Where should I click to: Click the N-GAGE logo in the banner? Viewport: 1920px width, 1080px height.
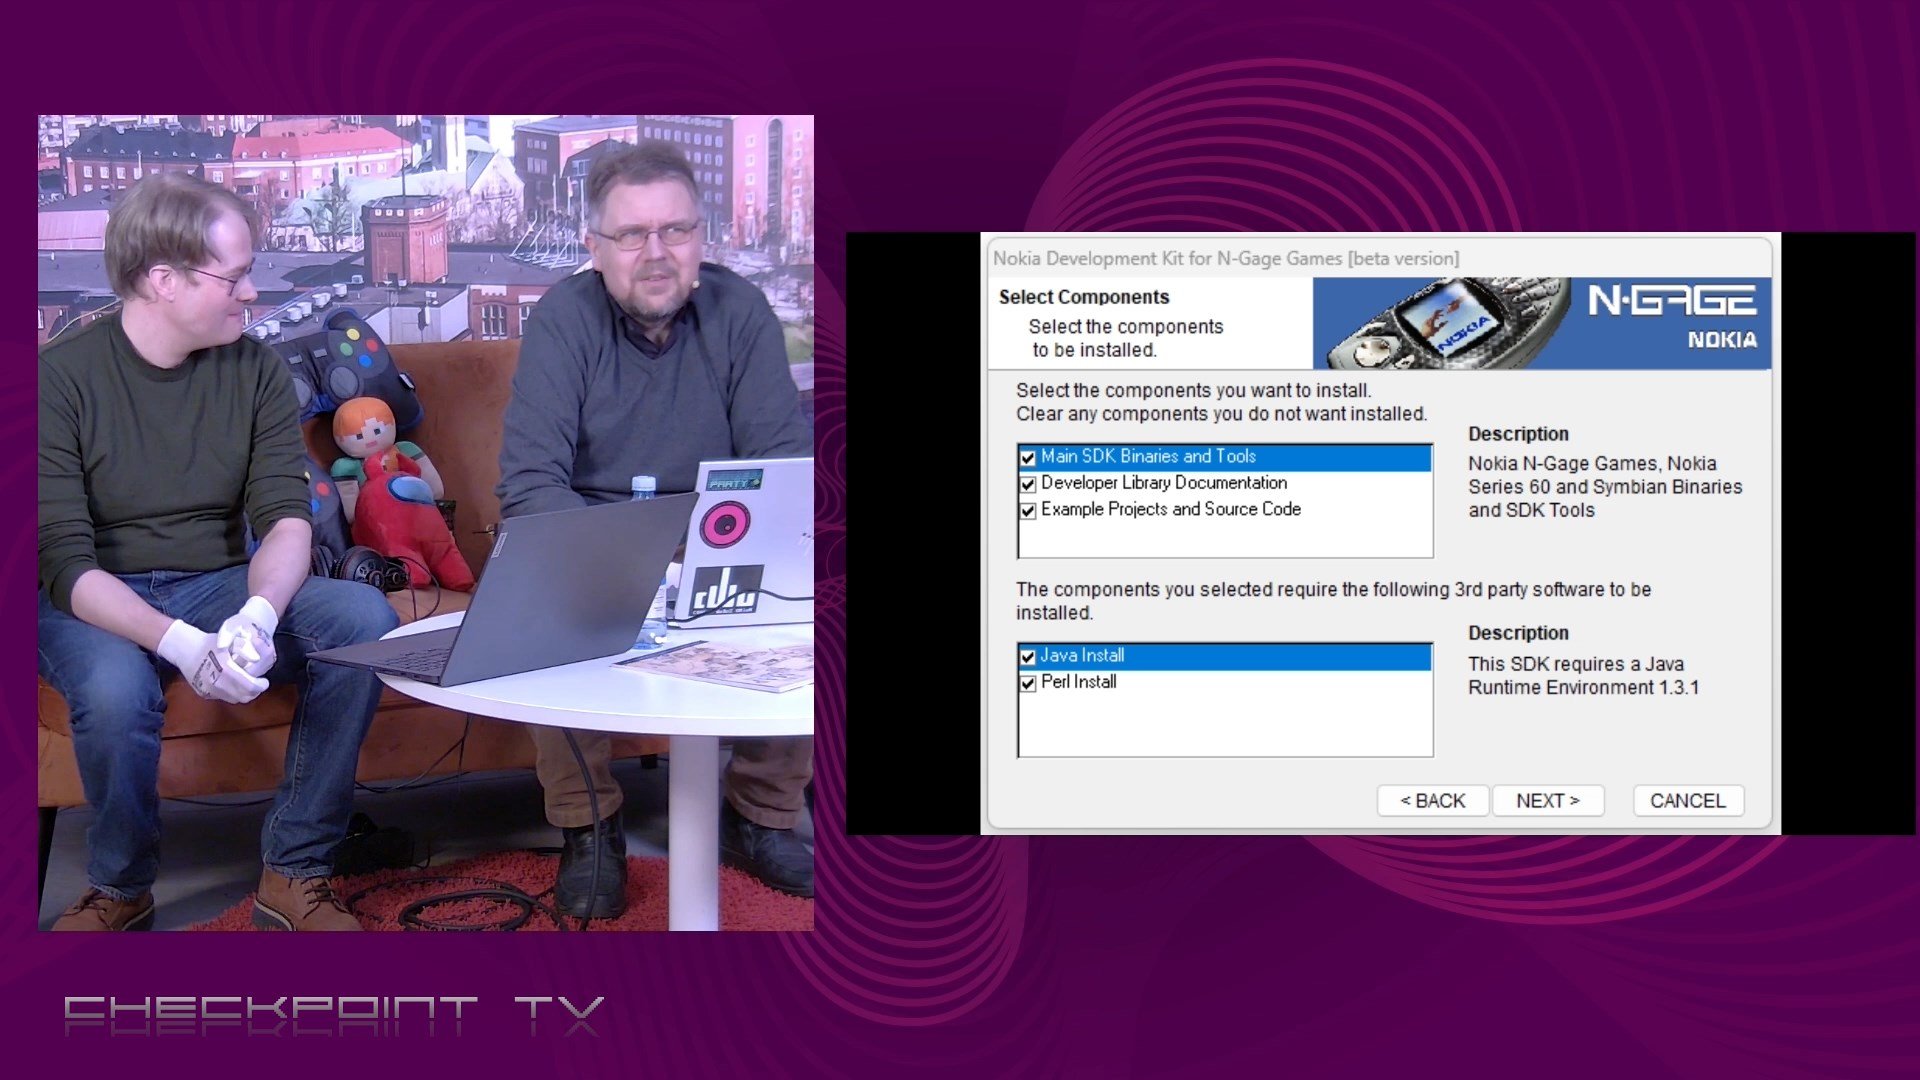coord(1672,300)
